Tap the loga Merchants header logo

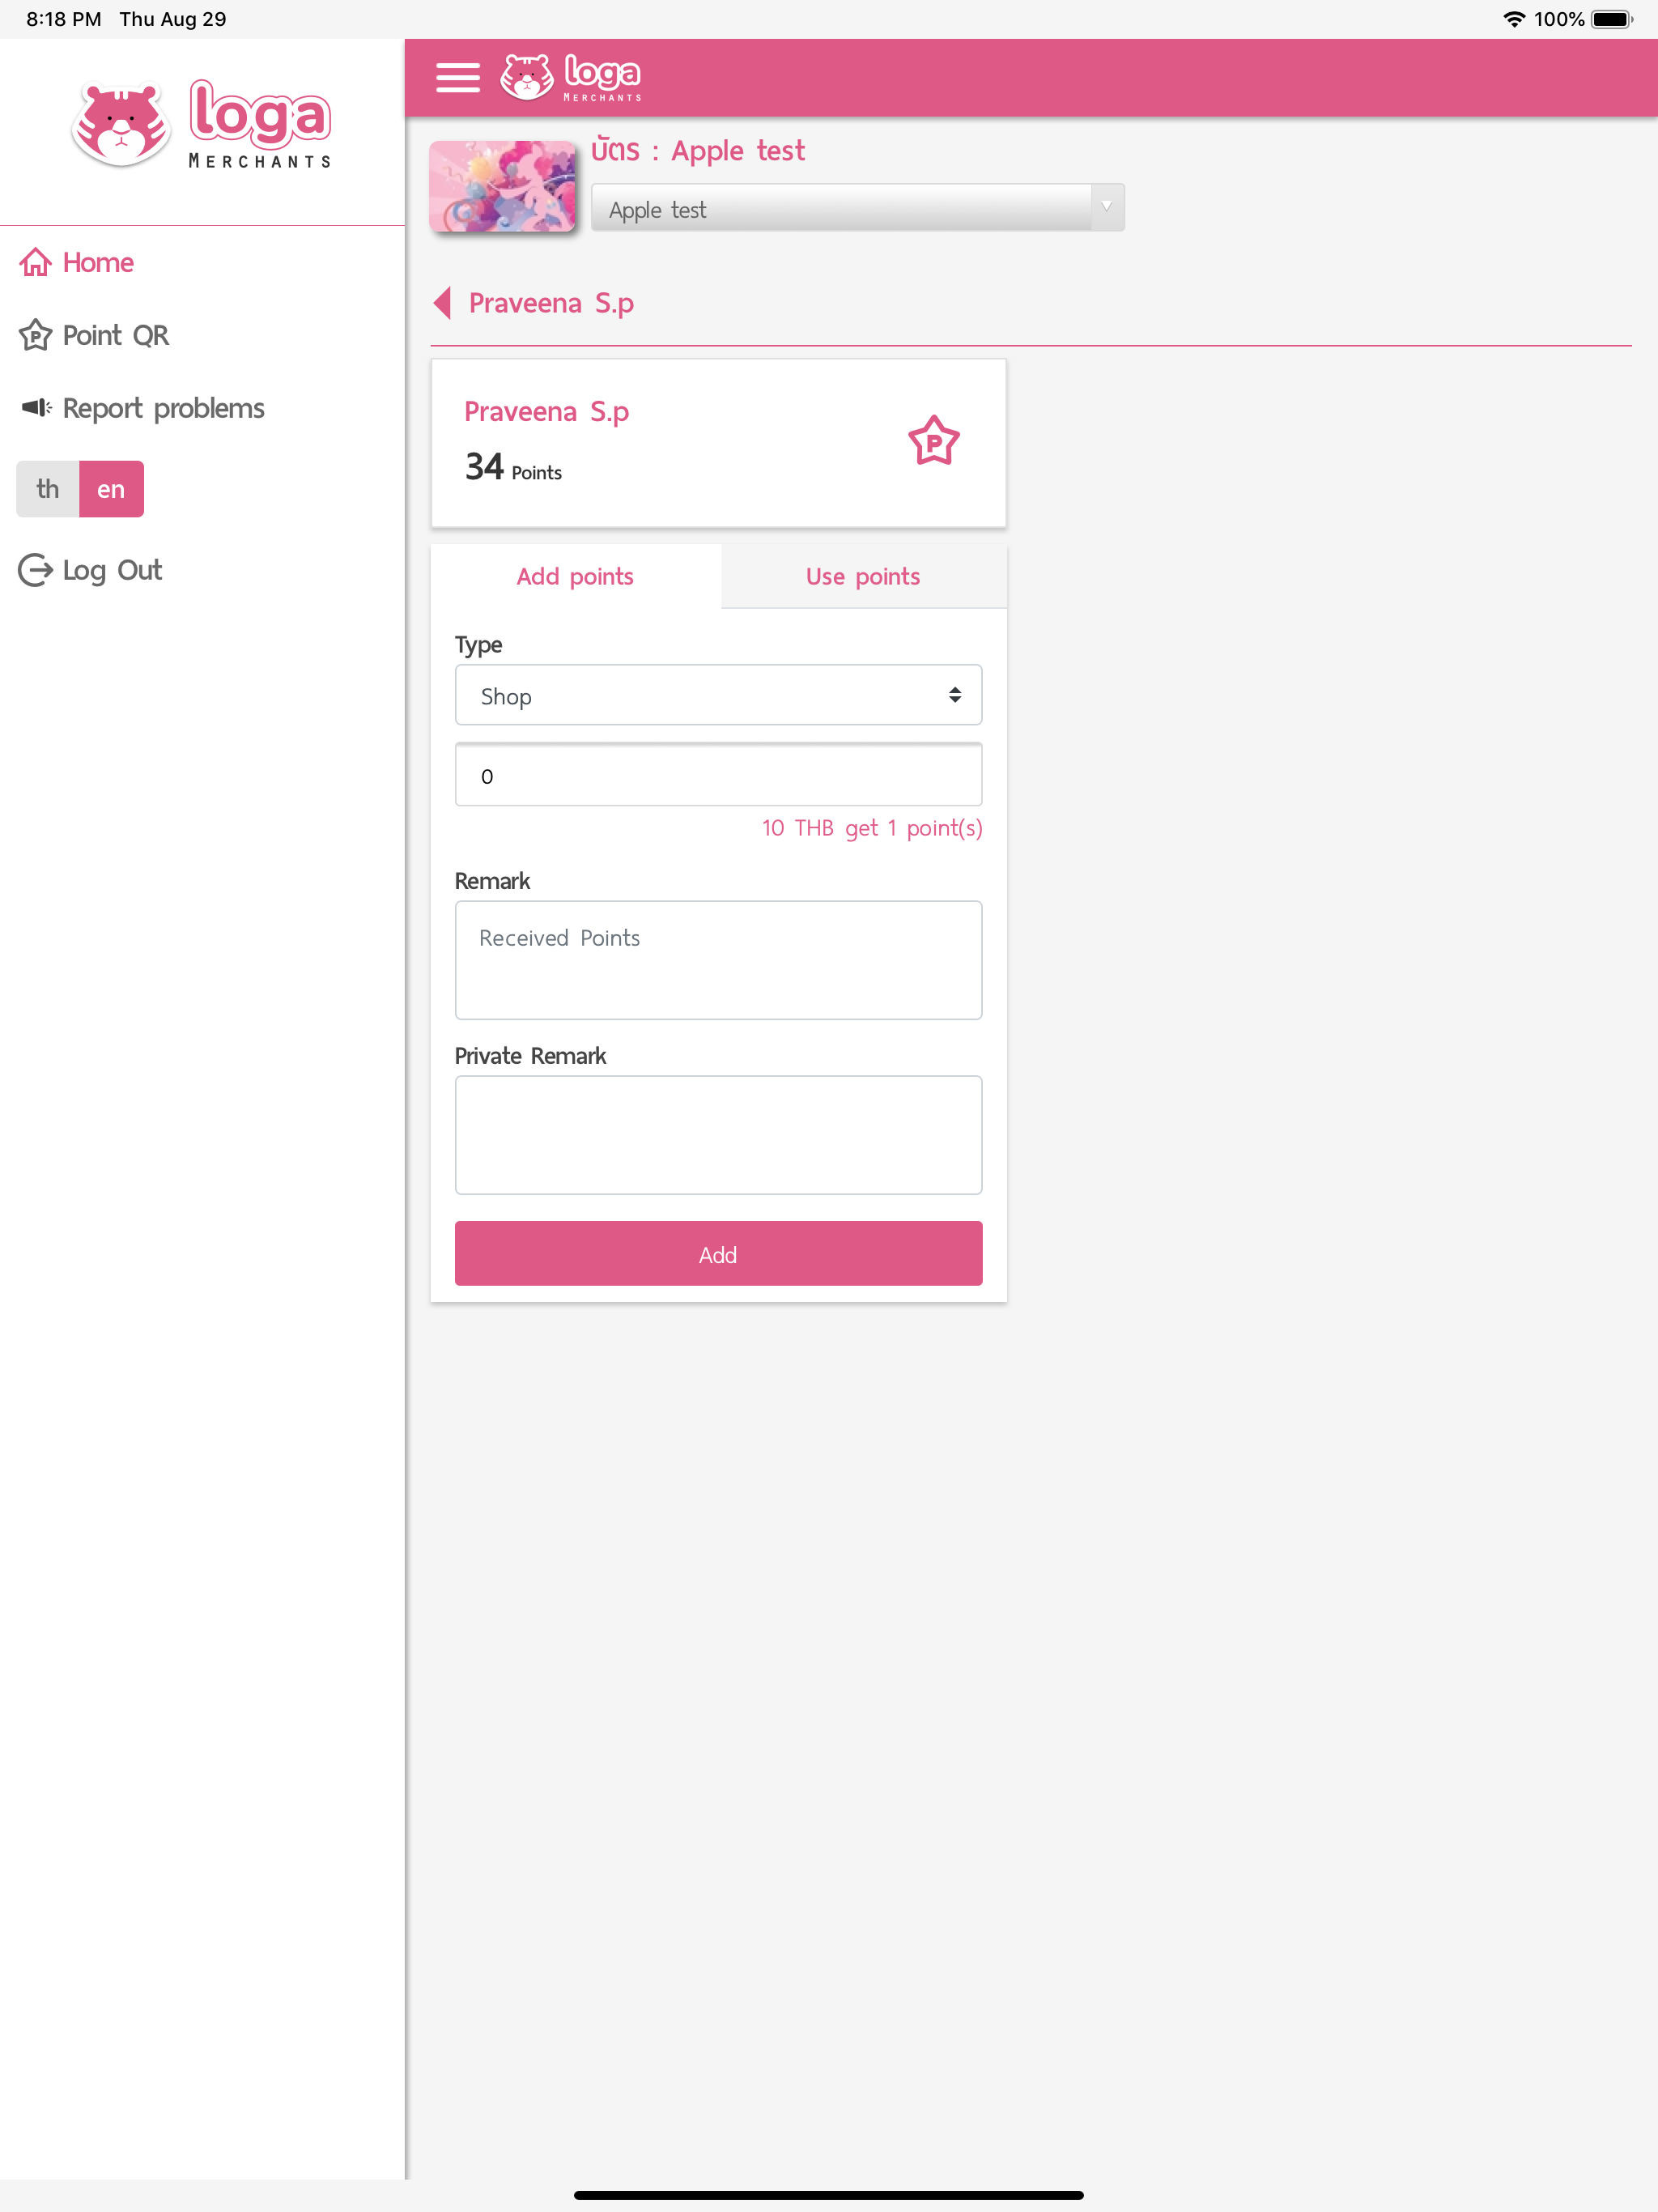pyautogui.click(x=571, y=77)
